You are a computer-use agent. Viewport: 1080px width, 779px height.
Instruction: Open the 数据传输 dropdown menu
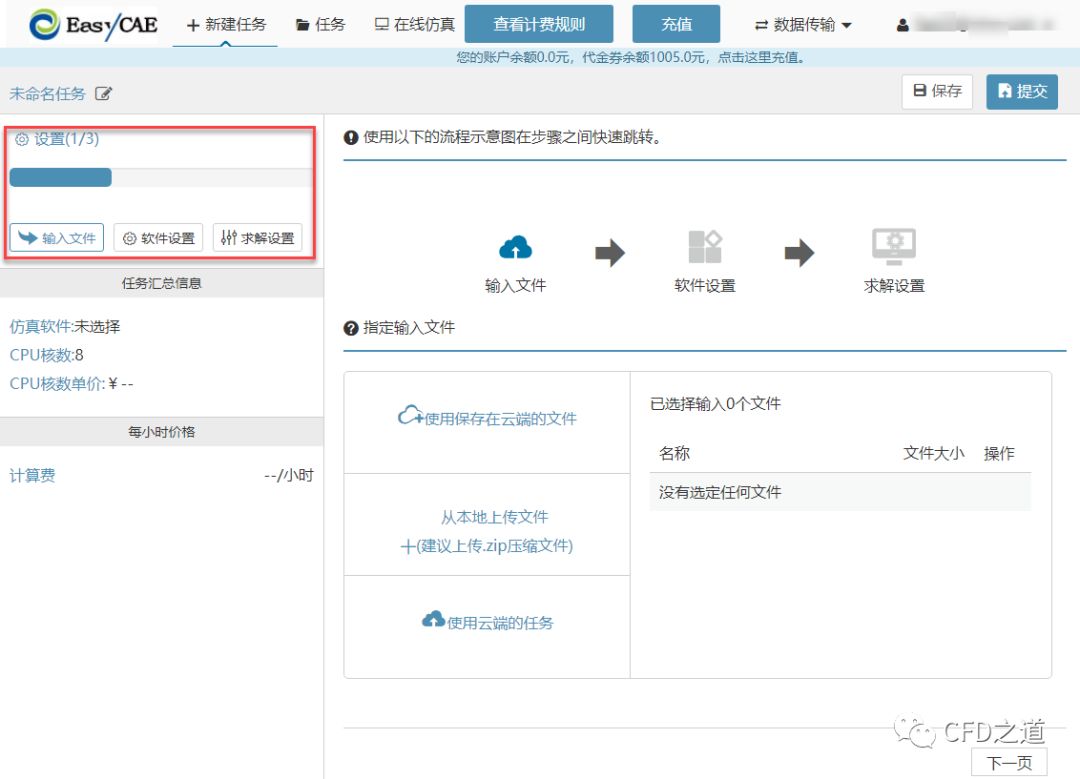click(803, 25)
